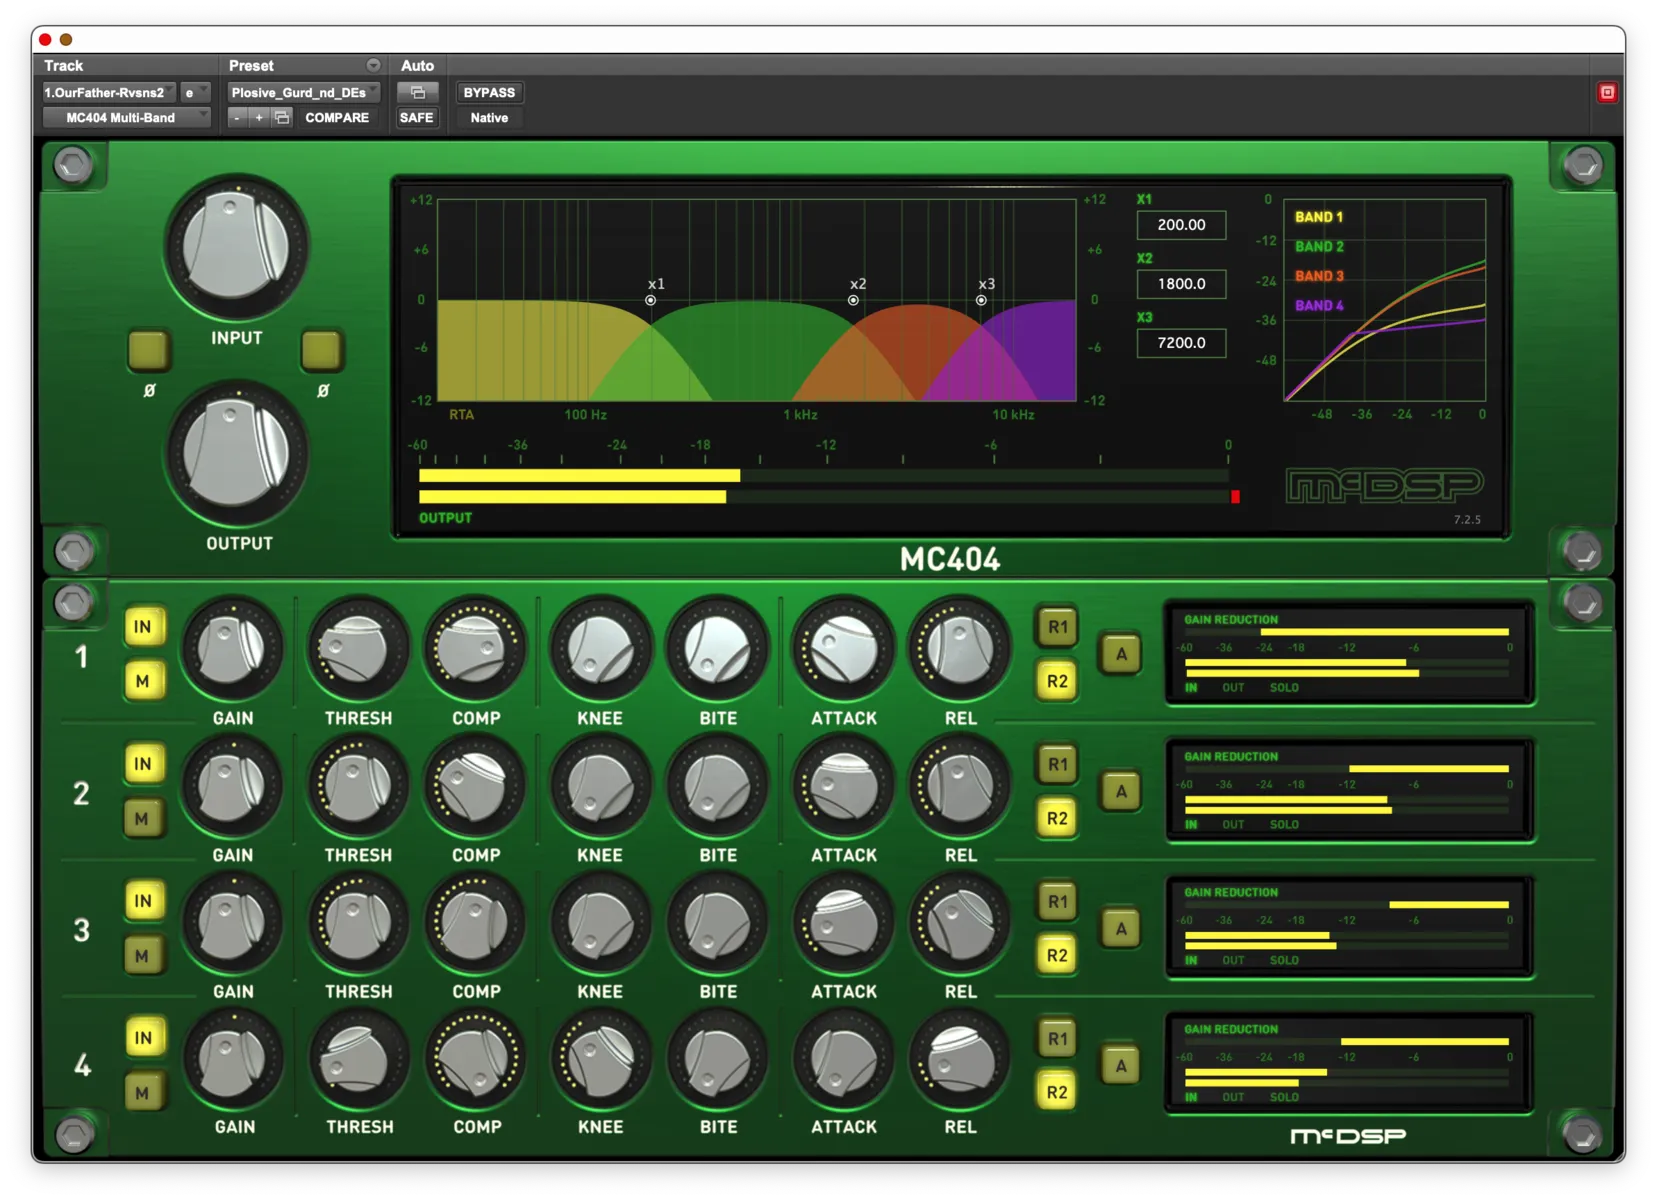
Task: Click the R2 button on band 2
Action: (1056, 818)
